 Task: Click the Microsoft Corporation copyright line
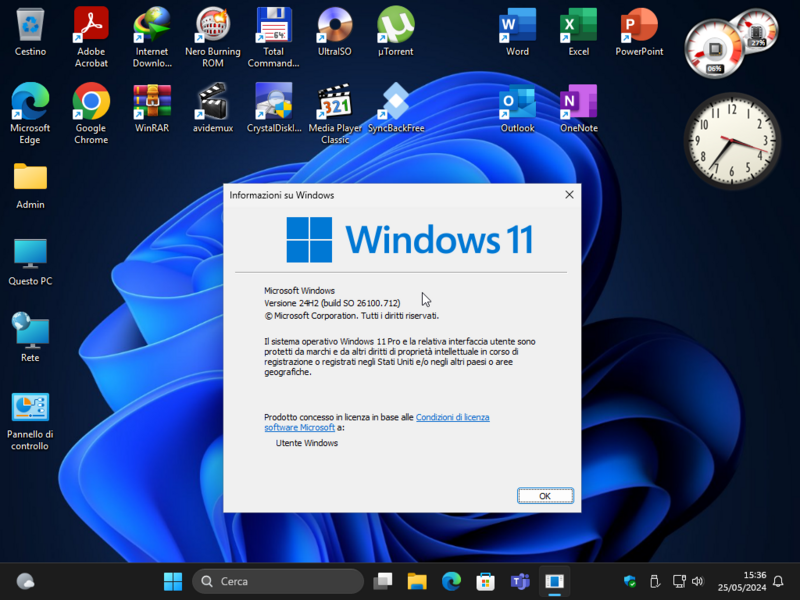352,316
